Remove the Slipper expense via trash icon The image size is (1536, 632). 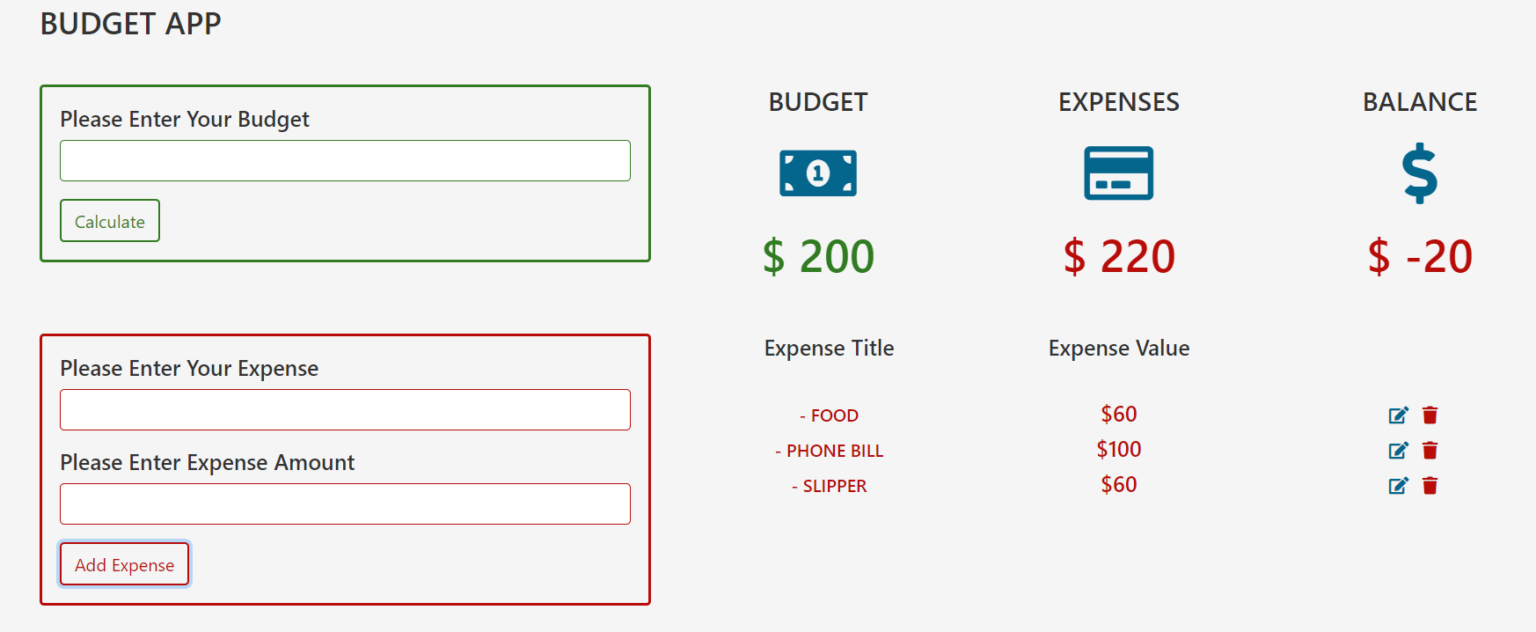click(1430, 486)
